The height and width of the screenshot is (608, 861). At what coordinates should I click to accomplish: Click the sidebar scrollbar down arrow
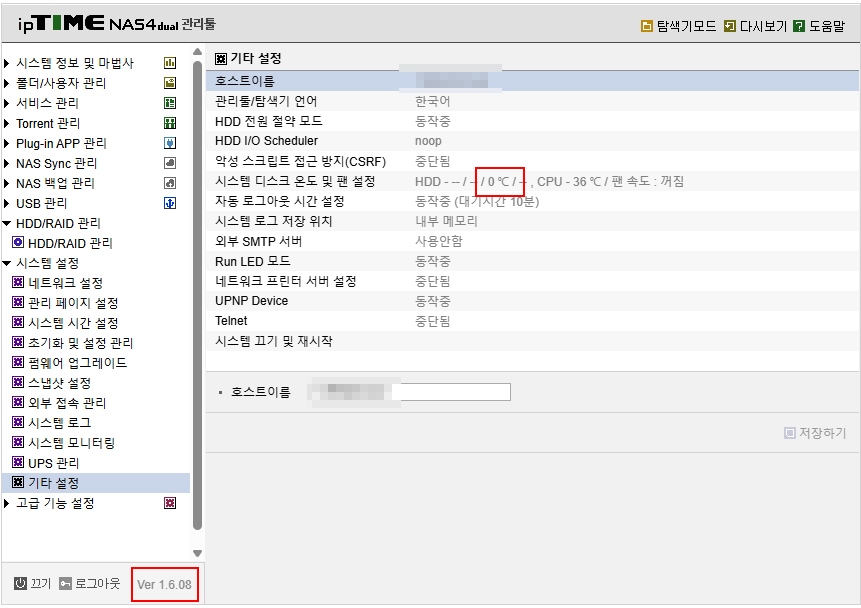(198, 554)
